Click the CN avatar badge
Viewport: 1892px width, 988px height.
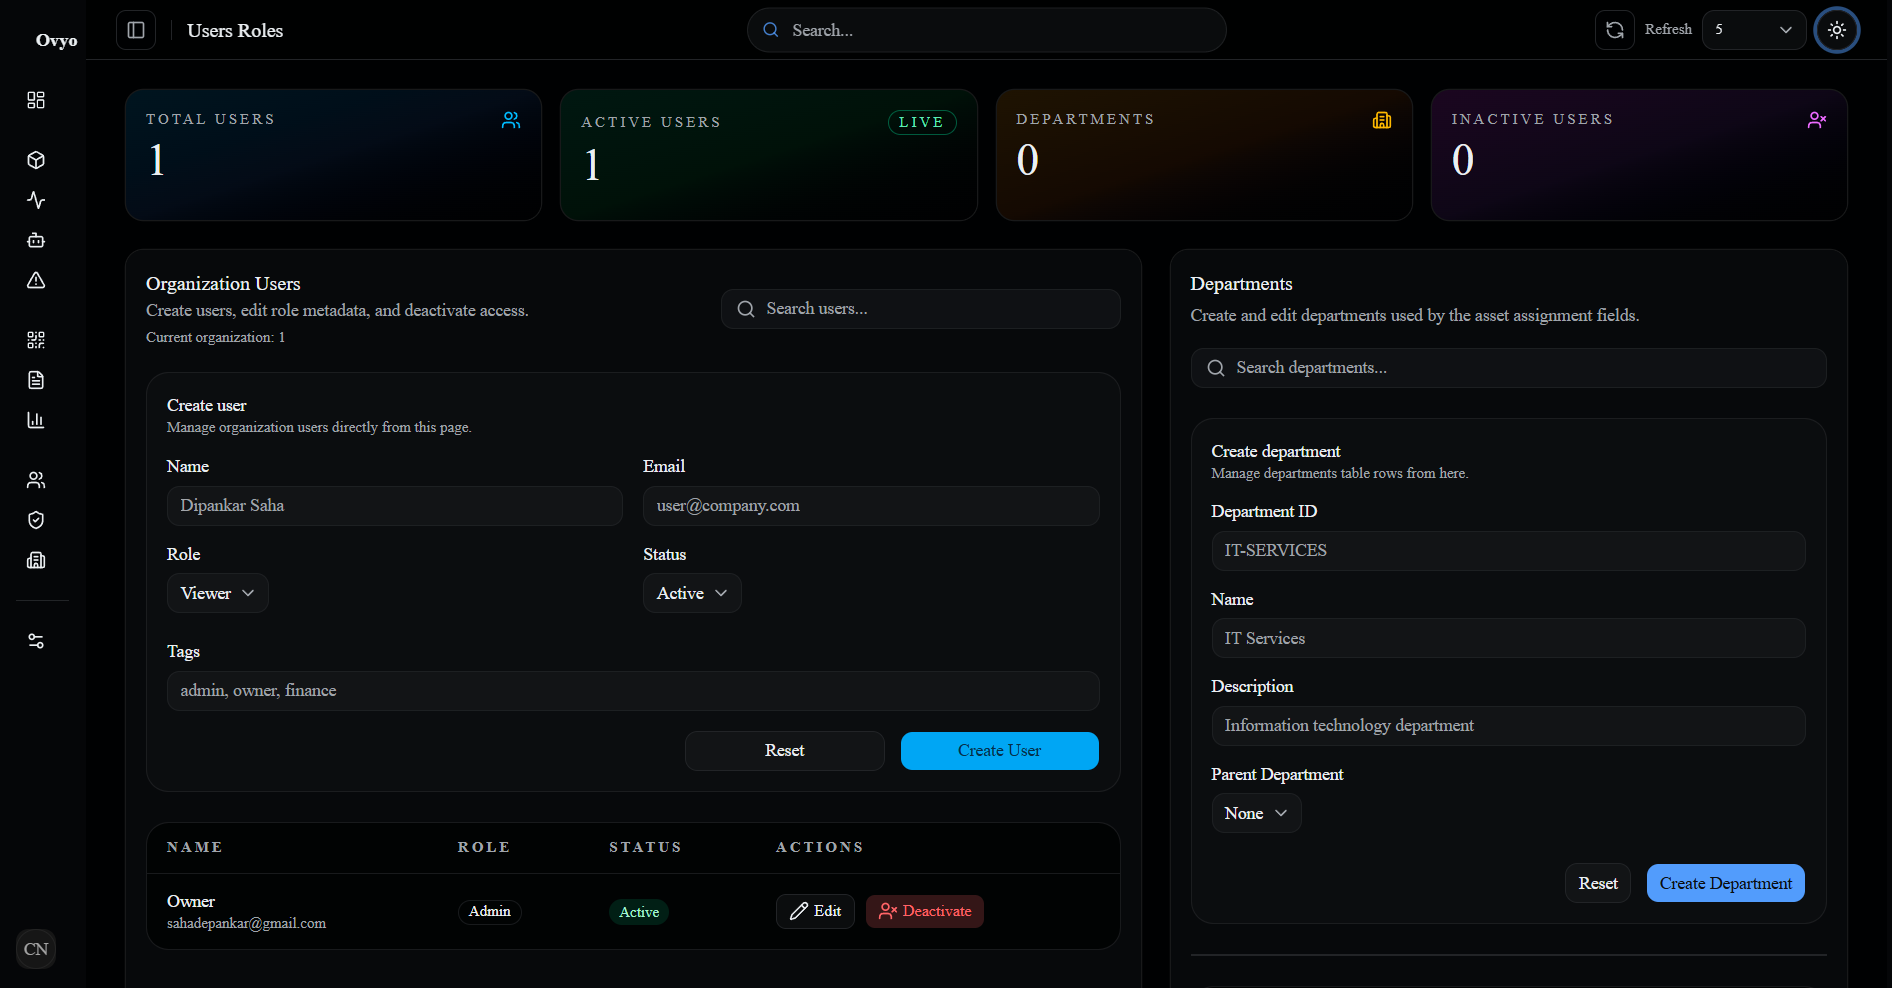36,949
